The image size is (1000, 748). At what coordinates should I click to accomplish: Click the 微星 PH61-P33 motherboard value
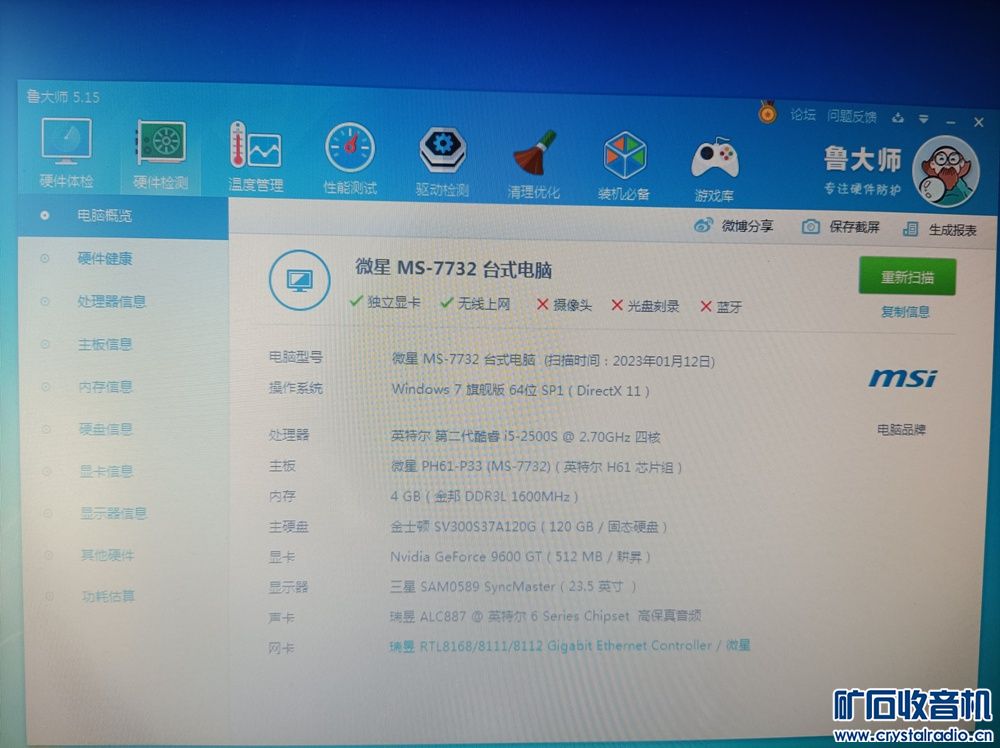(536, 467)
